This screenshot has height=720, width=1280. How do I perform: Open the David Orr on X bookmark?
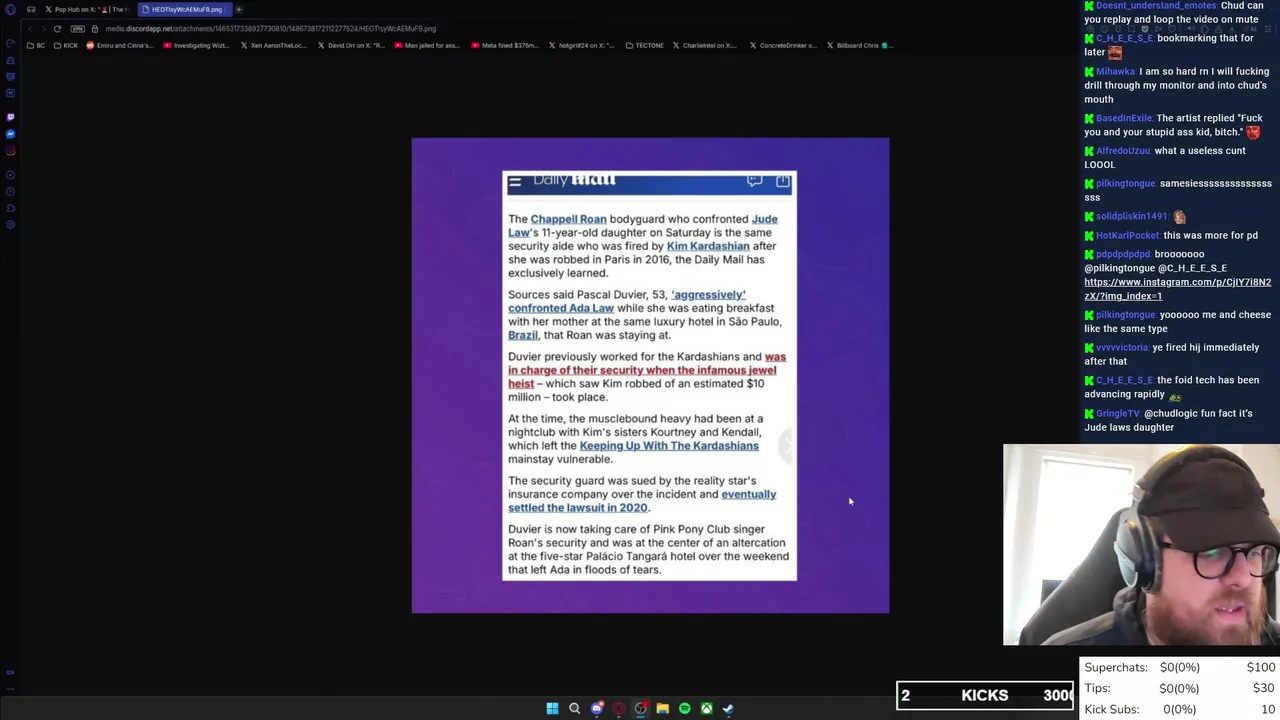point(351,45)
